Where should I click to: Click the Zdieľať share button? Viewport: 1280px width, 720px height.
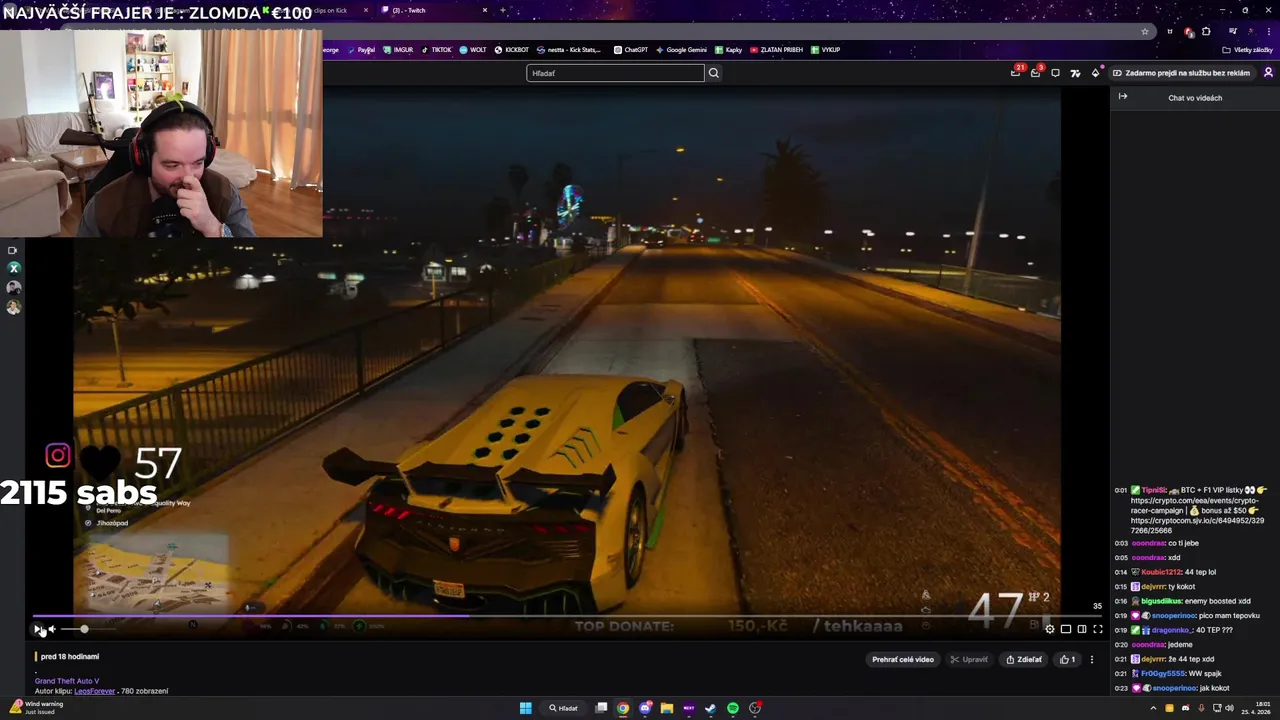pyautogui.click(x=1024, y=660)
